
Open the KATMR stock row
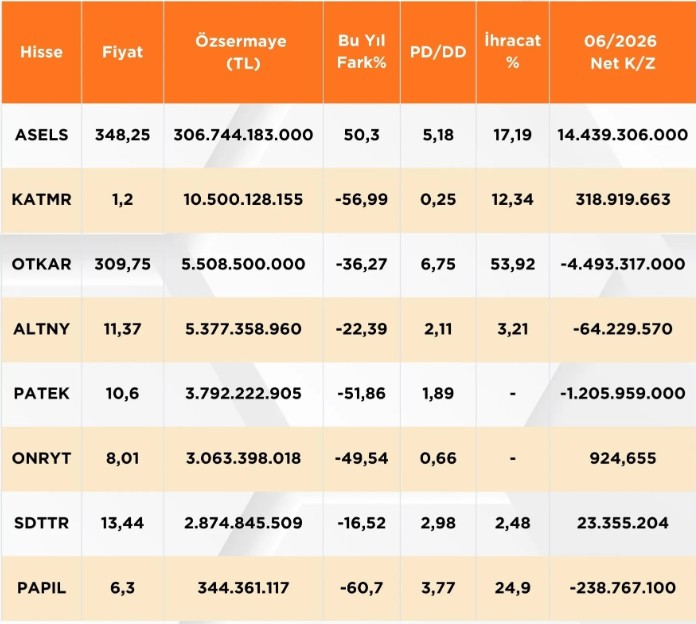(x=348, y=199)
